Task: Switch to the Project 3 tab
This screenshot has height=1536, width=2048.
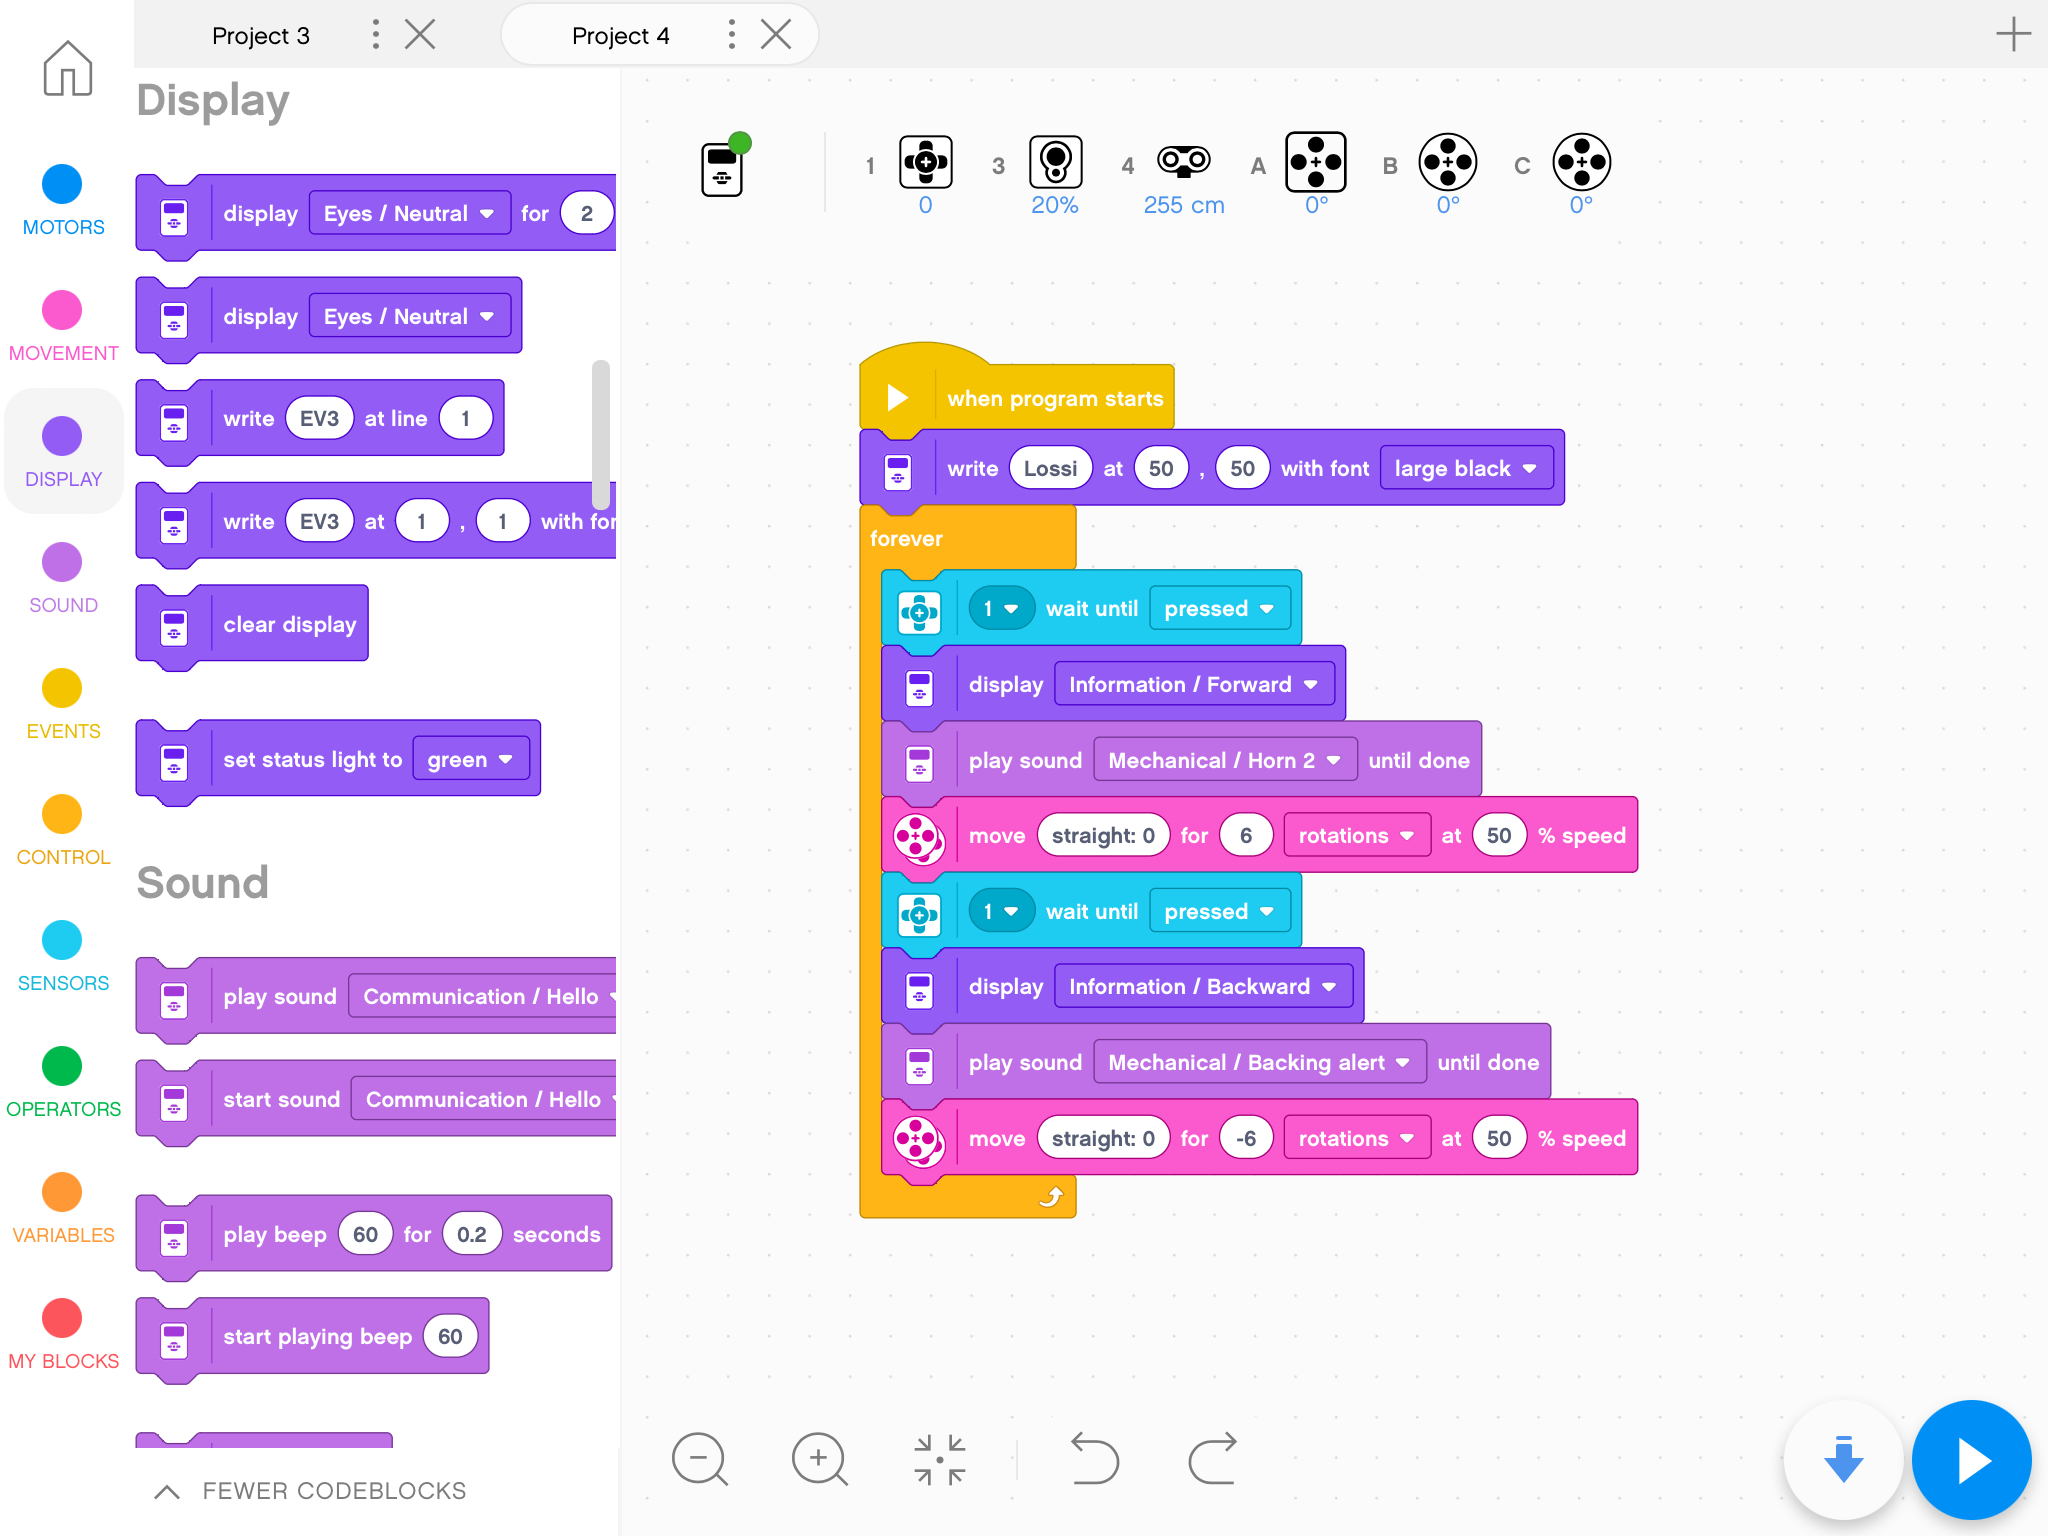Action: [x=261, y=36]
